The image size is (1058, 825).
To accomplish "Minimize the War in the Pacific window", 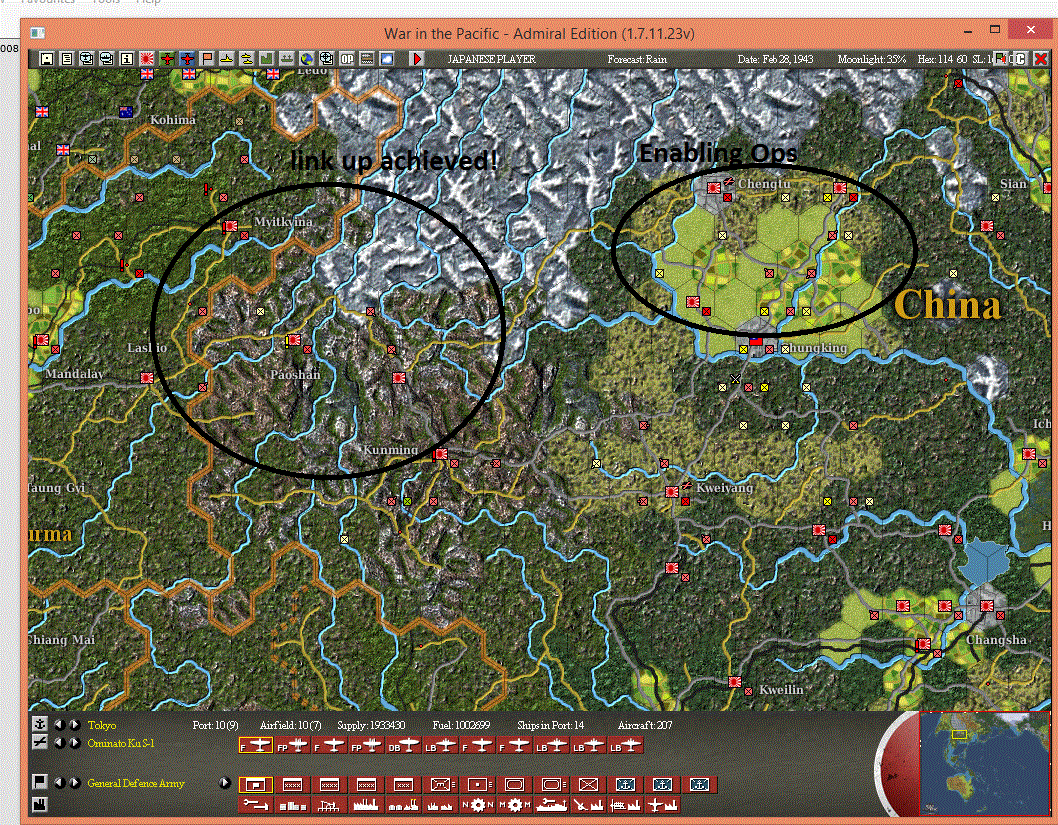I will coord(968,31).
